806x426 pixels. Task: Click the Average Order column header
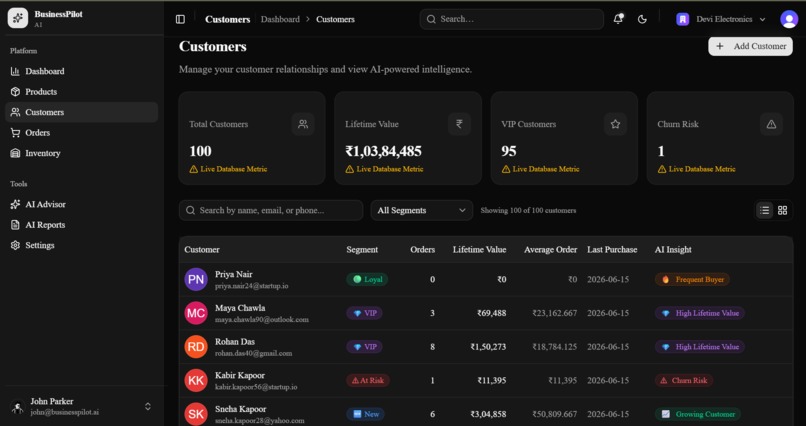(x=551, y=250)
